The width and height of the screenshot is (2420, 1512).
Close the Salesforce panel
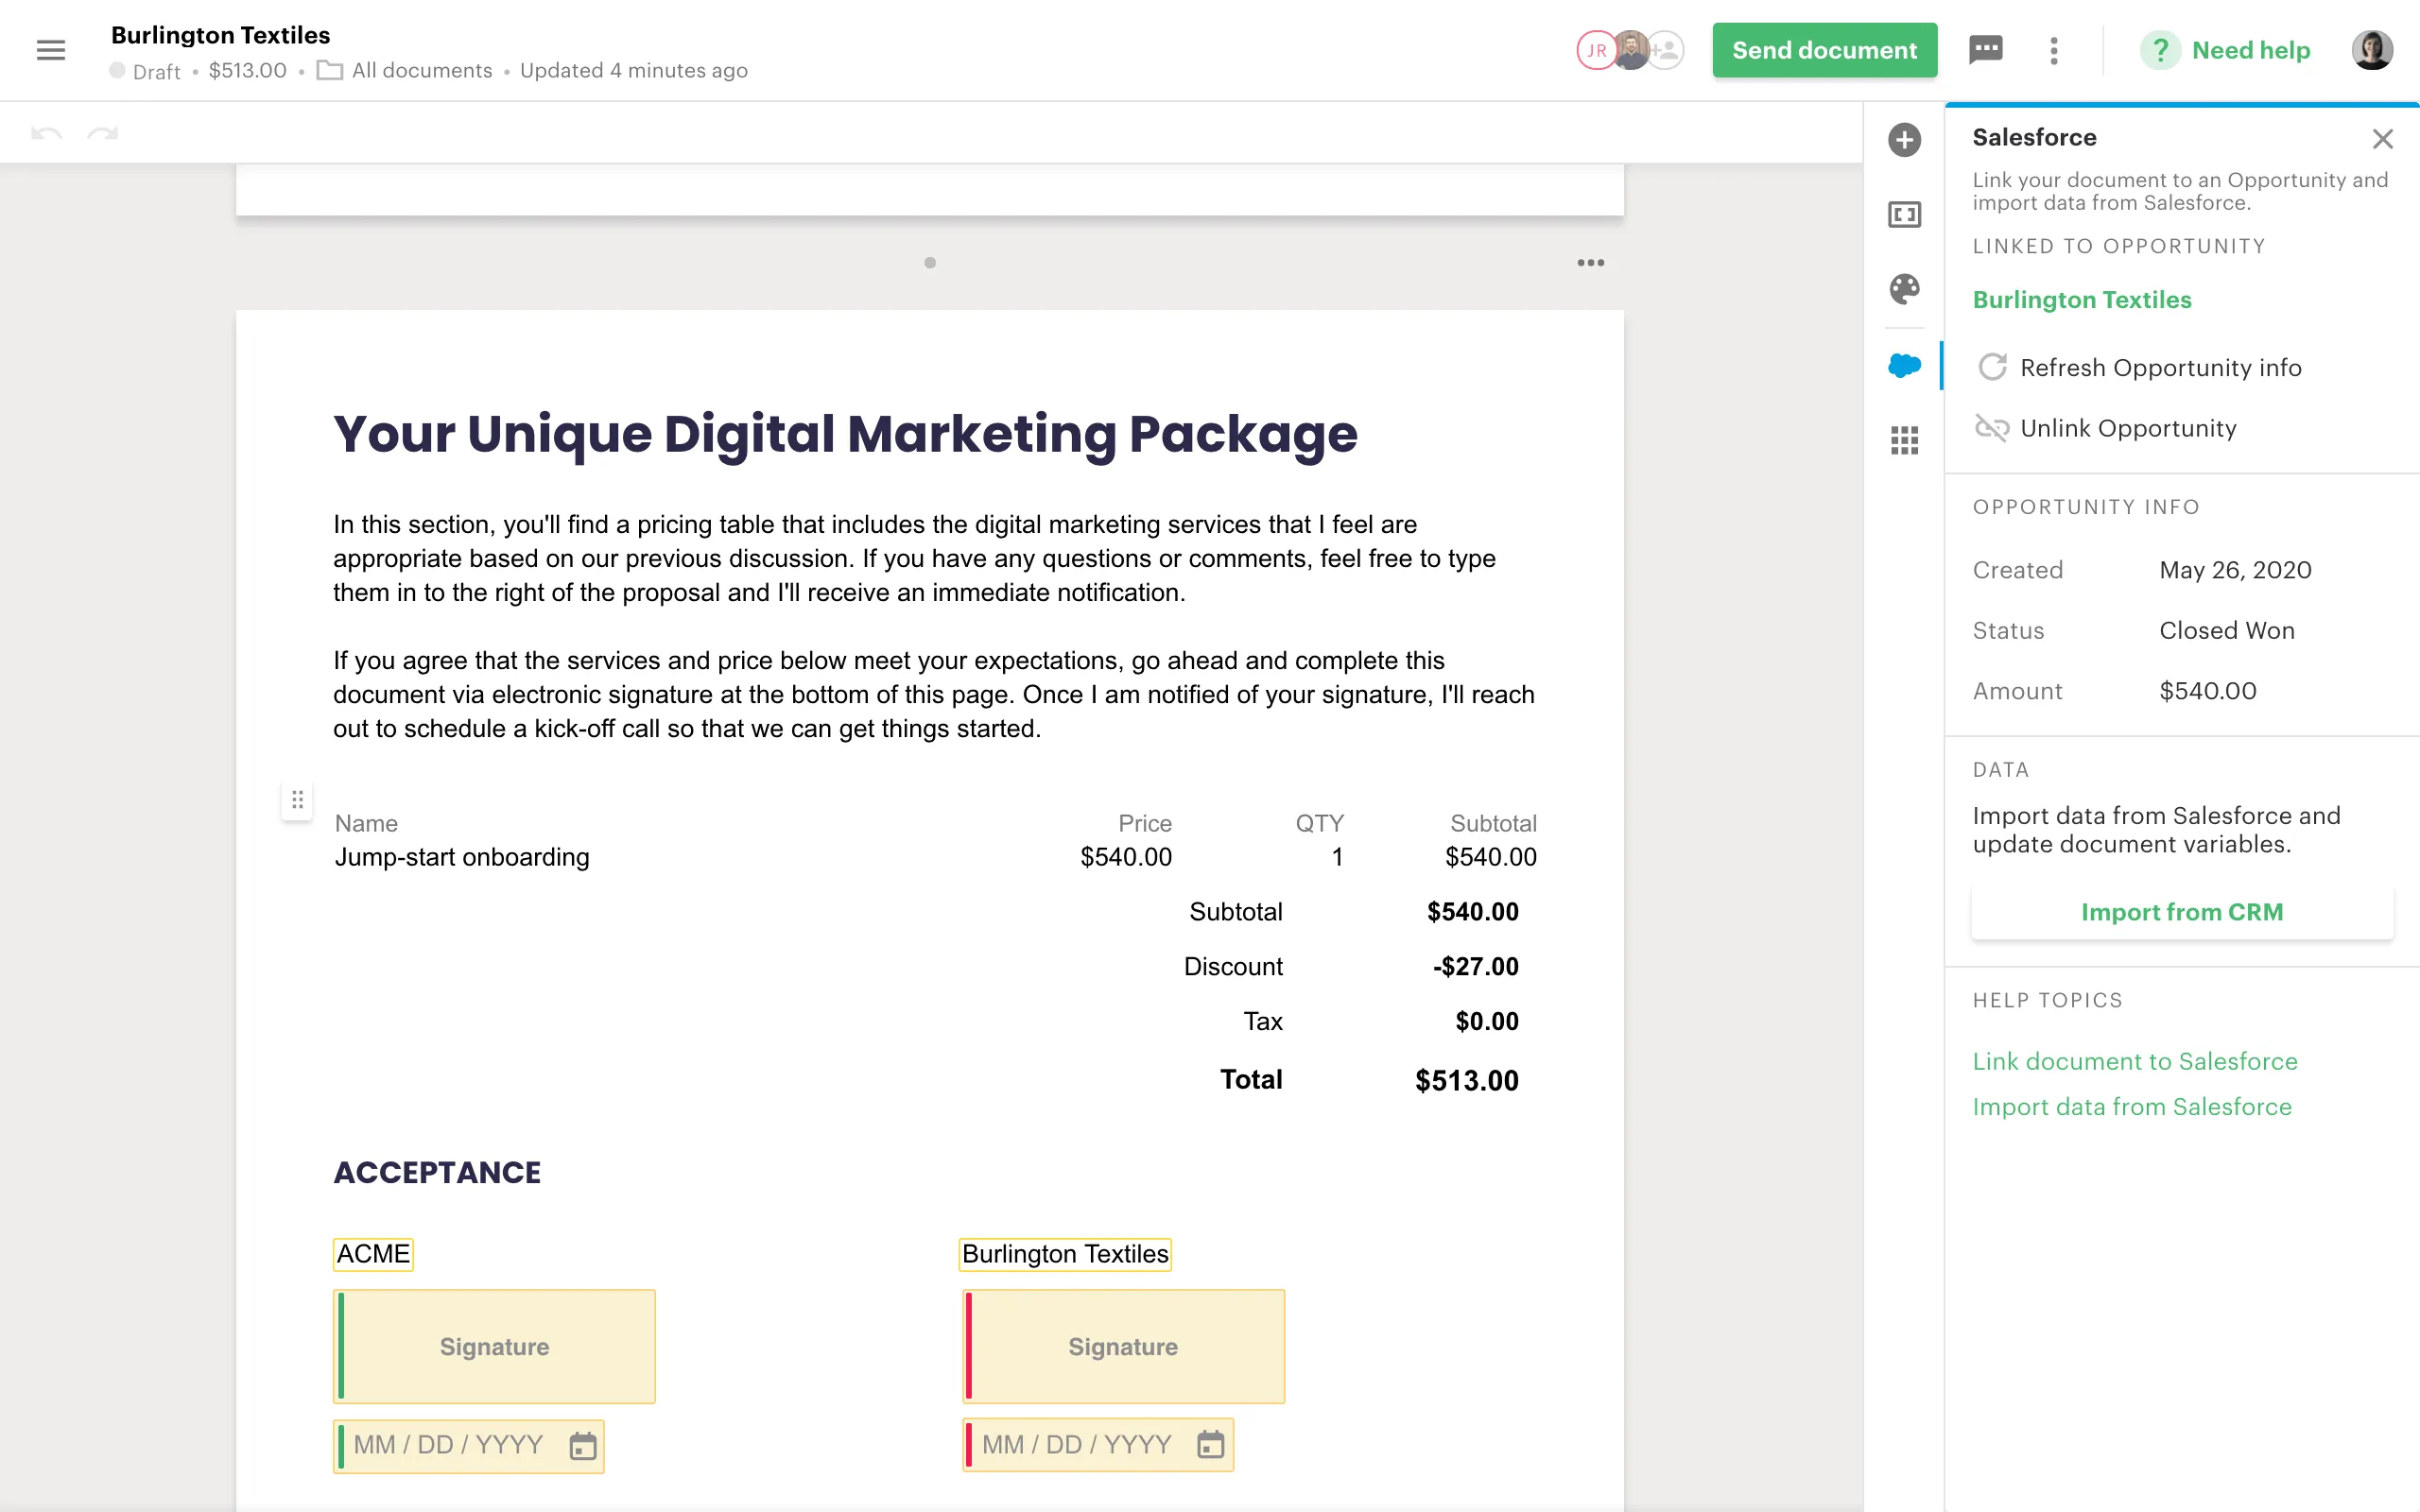pos(2382,139)
